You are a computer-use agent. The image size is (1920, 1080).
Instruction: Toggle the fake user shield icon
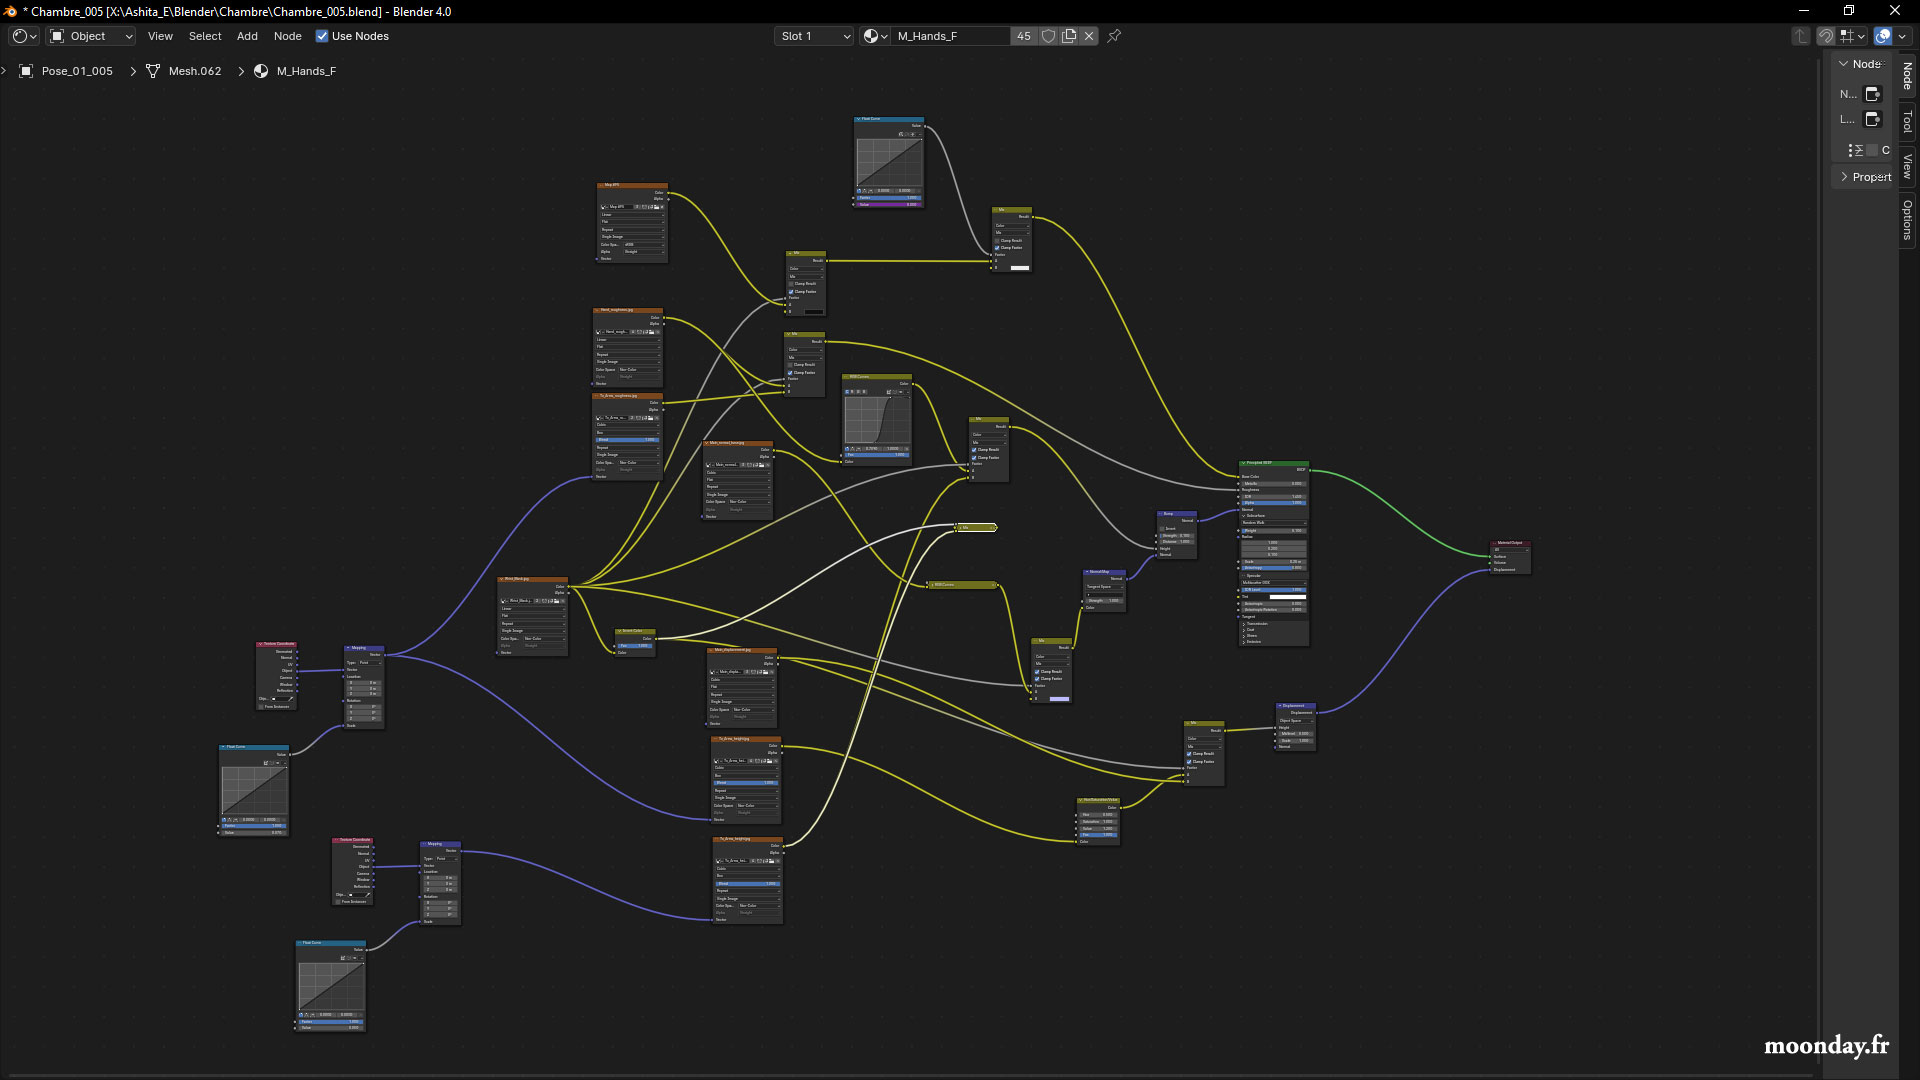pyautogui.click(x=1048, y=36)
